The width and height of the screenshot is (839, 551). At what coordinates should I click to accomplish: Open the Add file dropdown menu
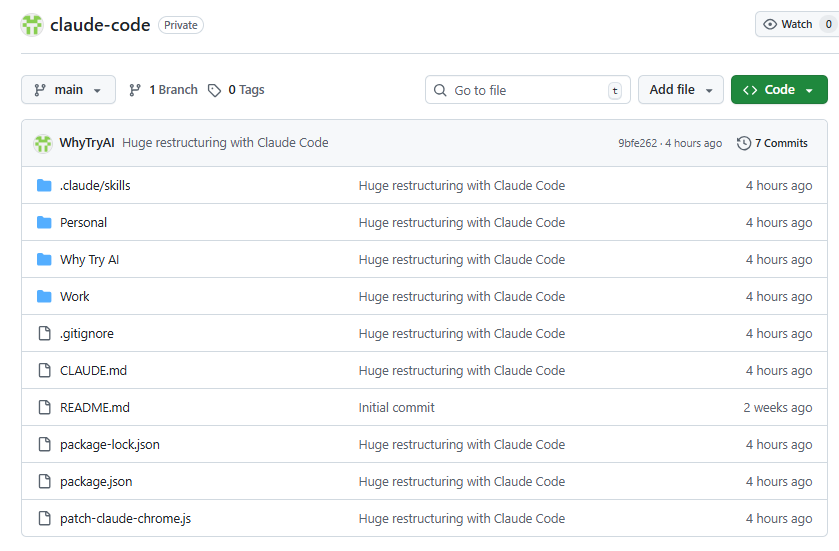681,89
